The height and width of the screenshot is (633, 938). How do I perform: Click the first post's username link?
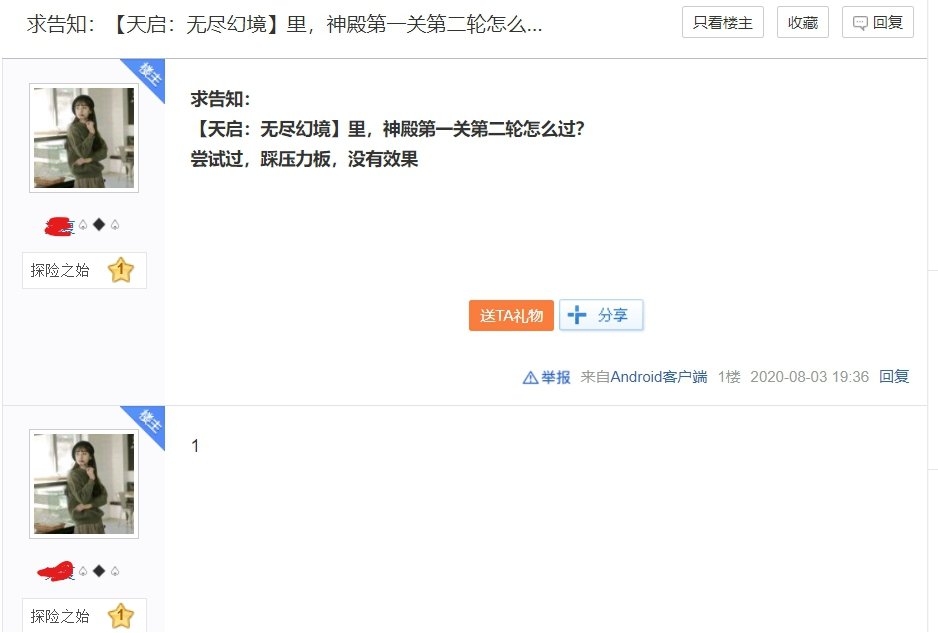point(83,225)
